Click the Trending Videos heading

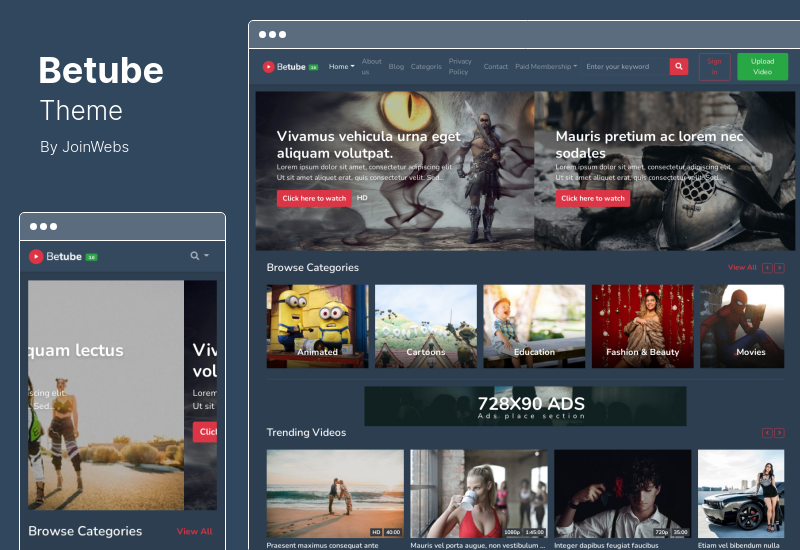[306, 433]
